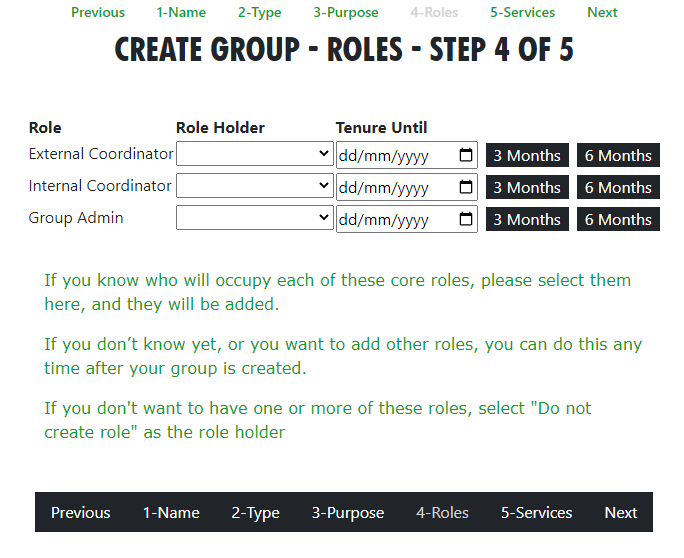The width and height of the screenshot is (684, 558).
Task: Set Group Admin tenure to 3 Months
Action: point(527,219)
